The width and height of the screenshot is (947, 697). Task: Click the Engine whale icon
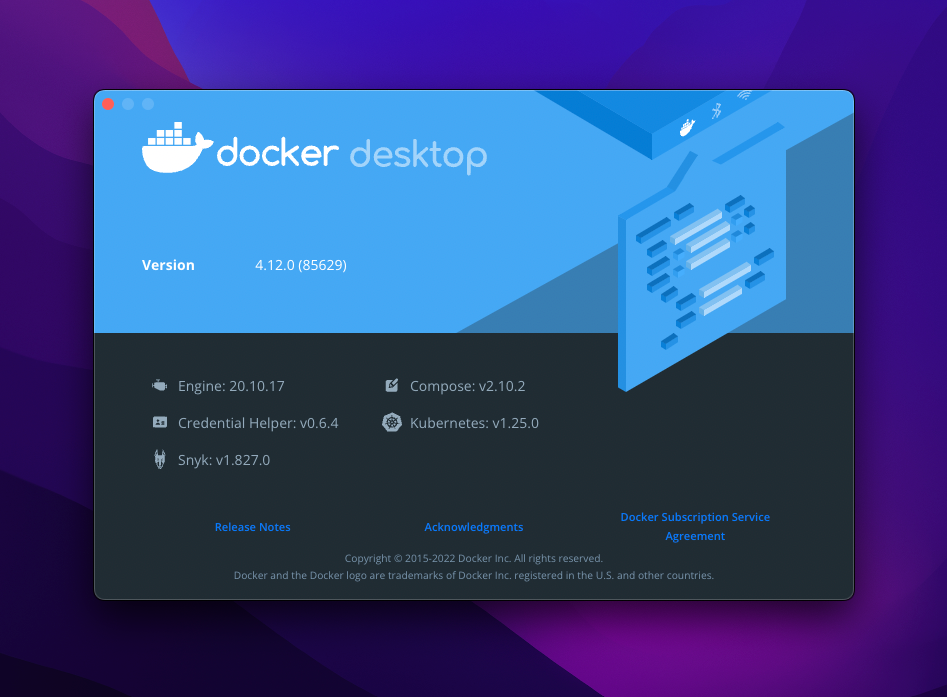[x=159, y=385]
